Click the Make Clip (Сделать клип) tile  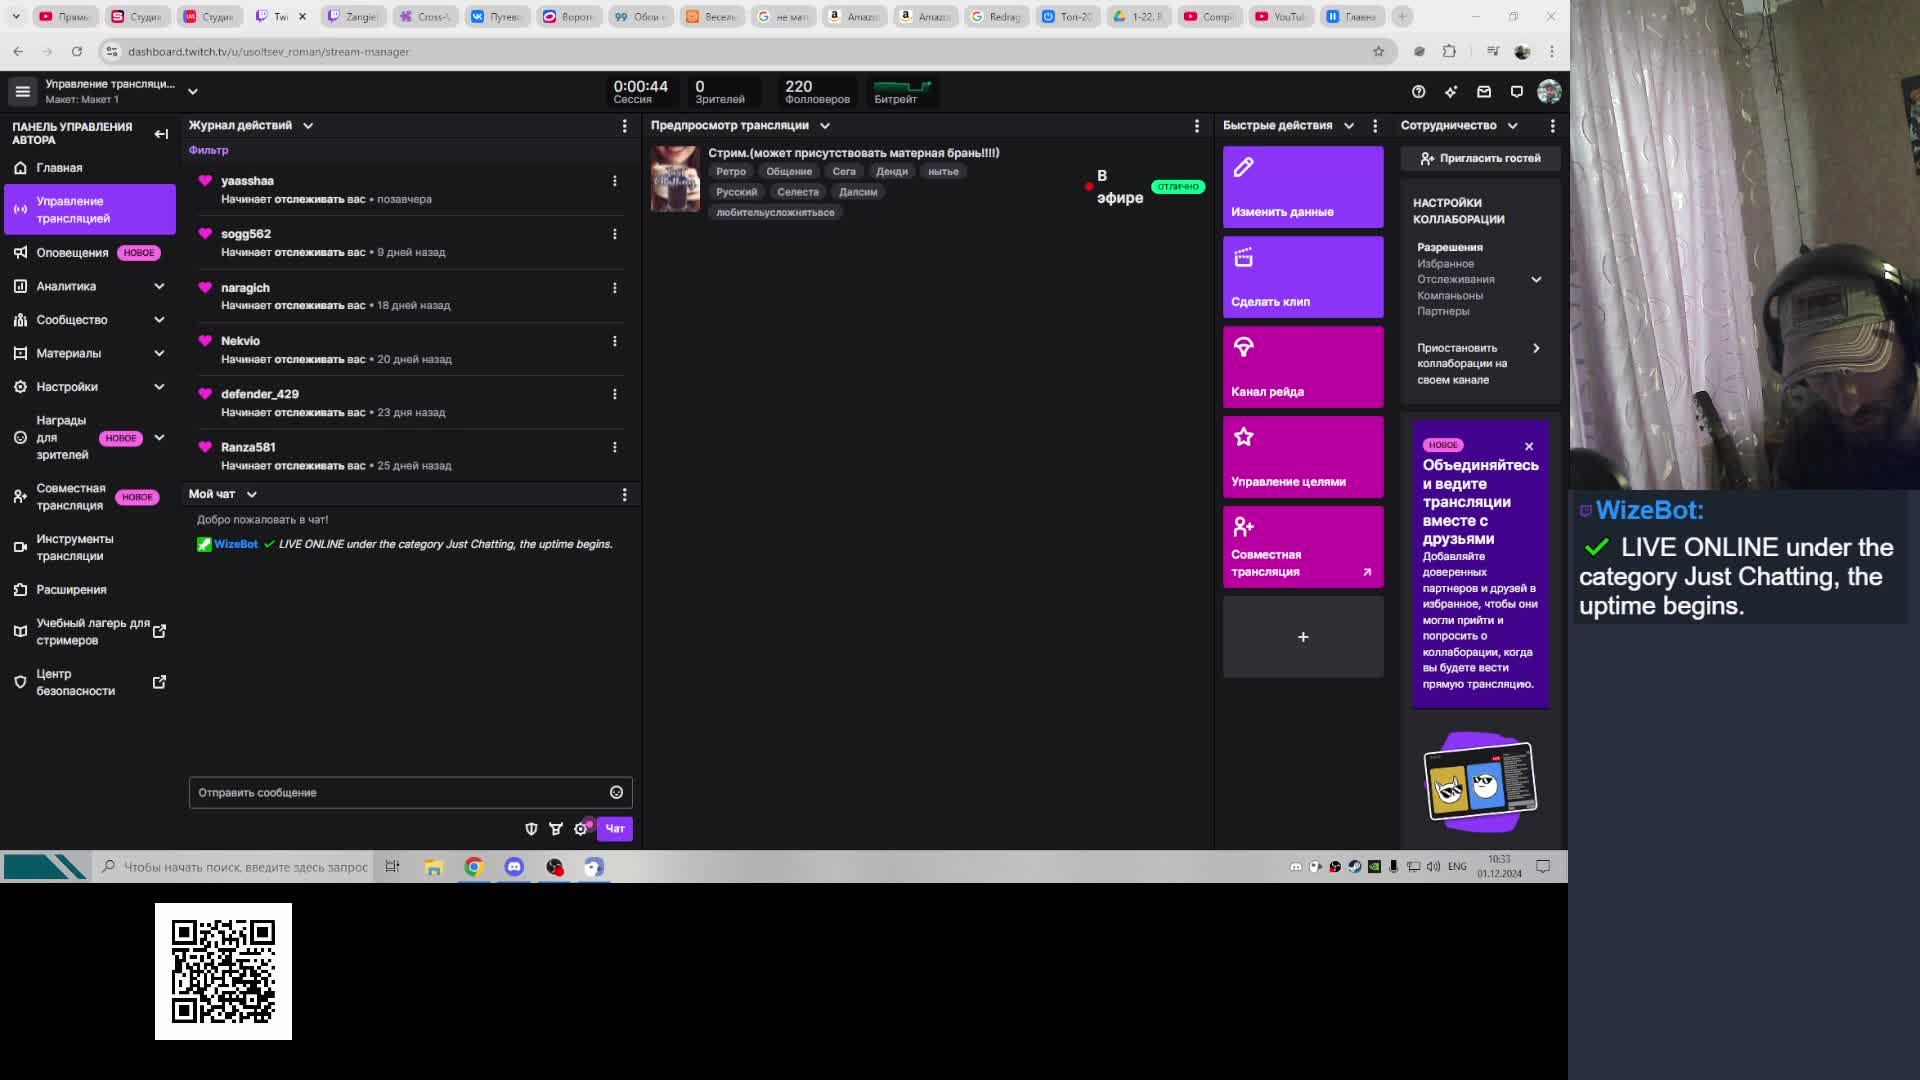pos(1302,277)
